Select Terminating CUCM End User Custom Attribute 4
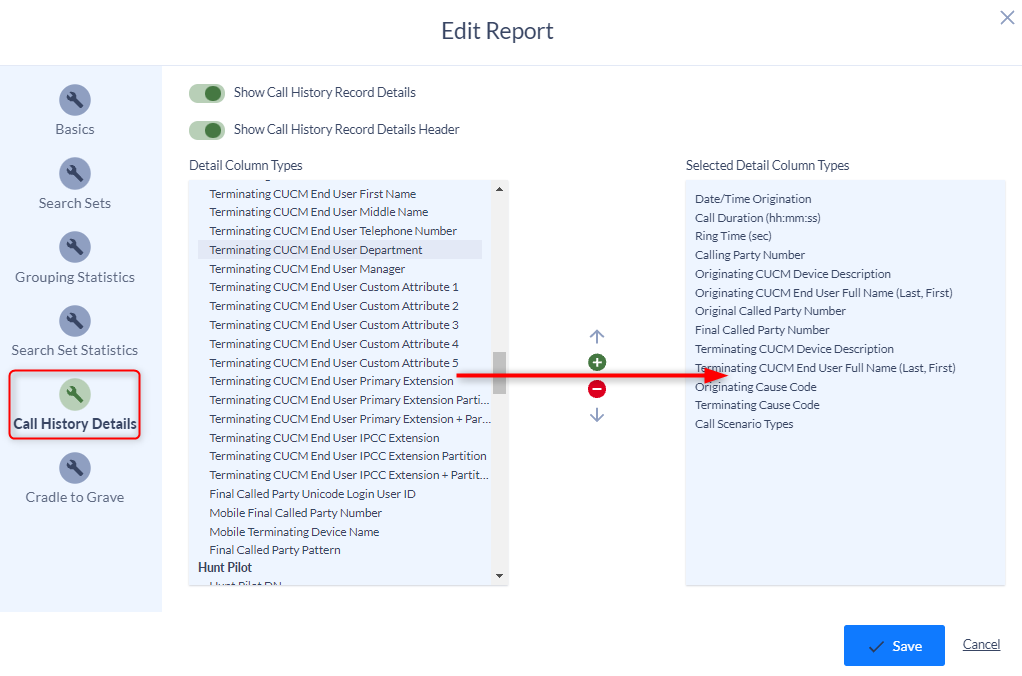This screenshot has height=676, width=1022. [334, 344]
